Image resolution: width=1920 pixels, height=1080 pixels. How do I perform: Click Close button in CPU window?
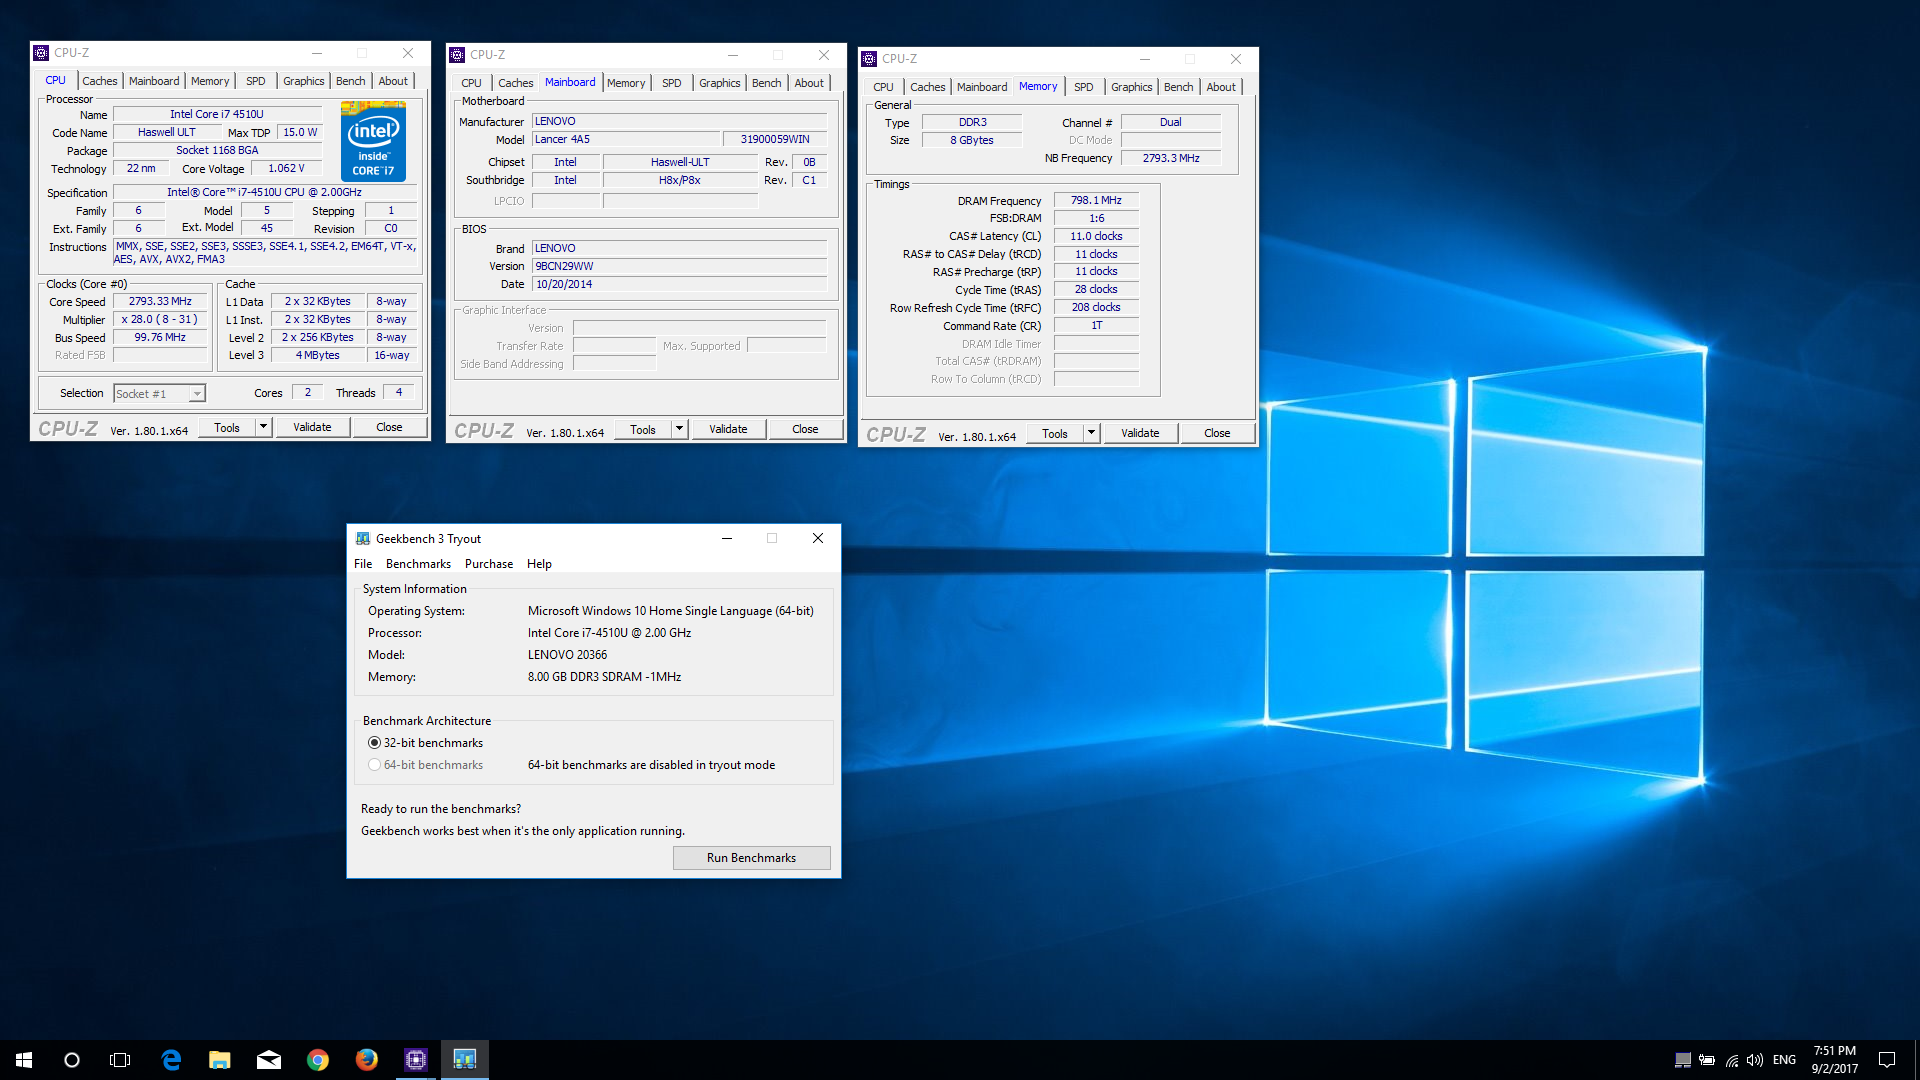click(389, 427)
